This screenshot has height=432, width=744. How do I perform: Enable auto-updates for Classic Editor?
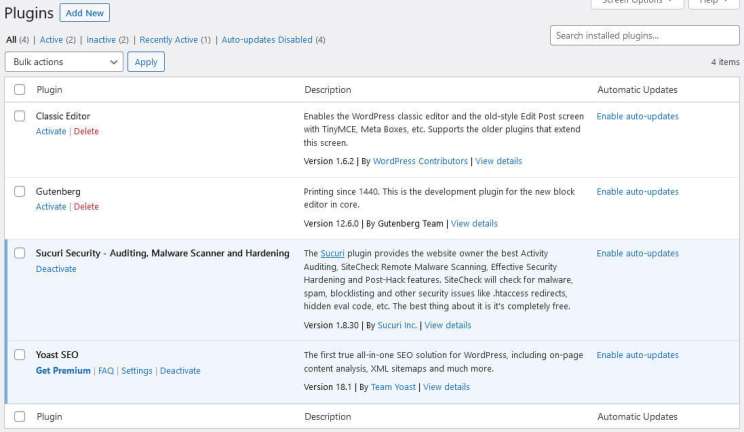click(x=637, y=116)
